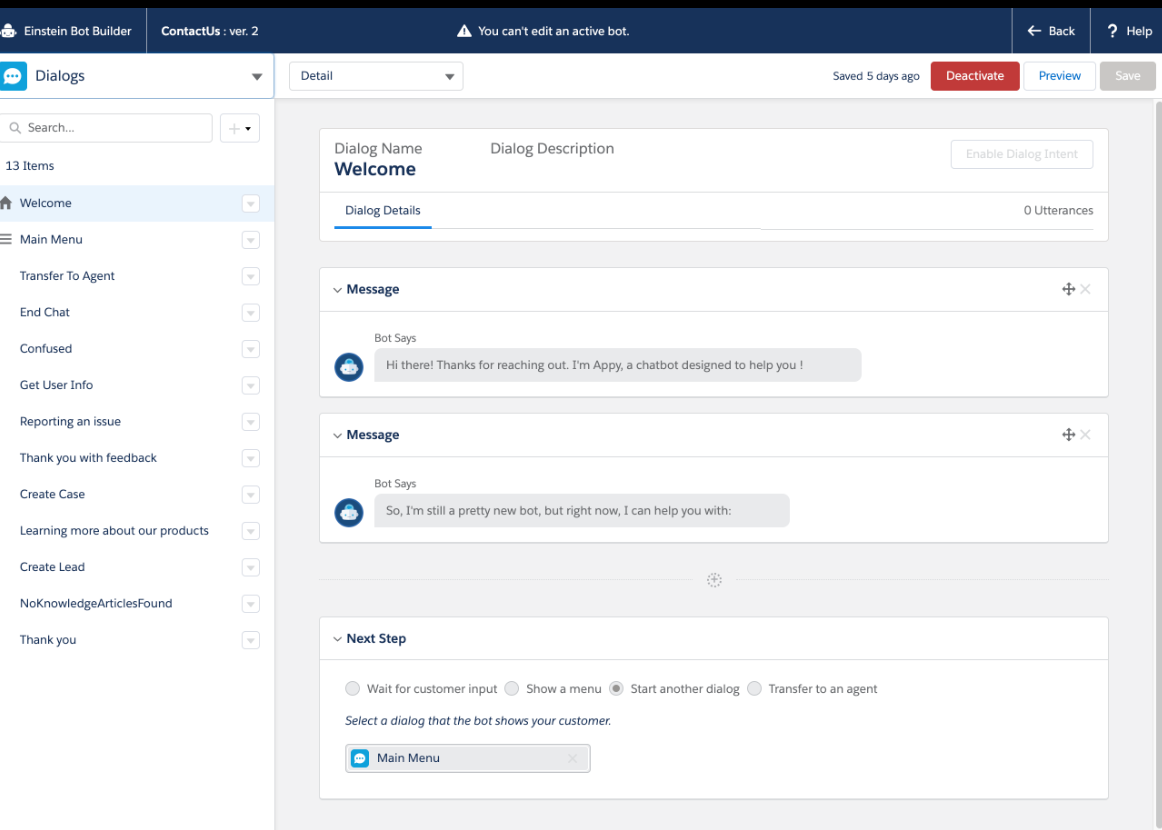1162x830 pixels.
Task: Click the 'Hi there!' bot message text box
Action: 617,365
